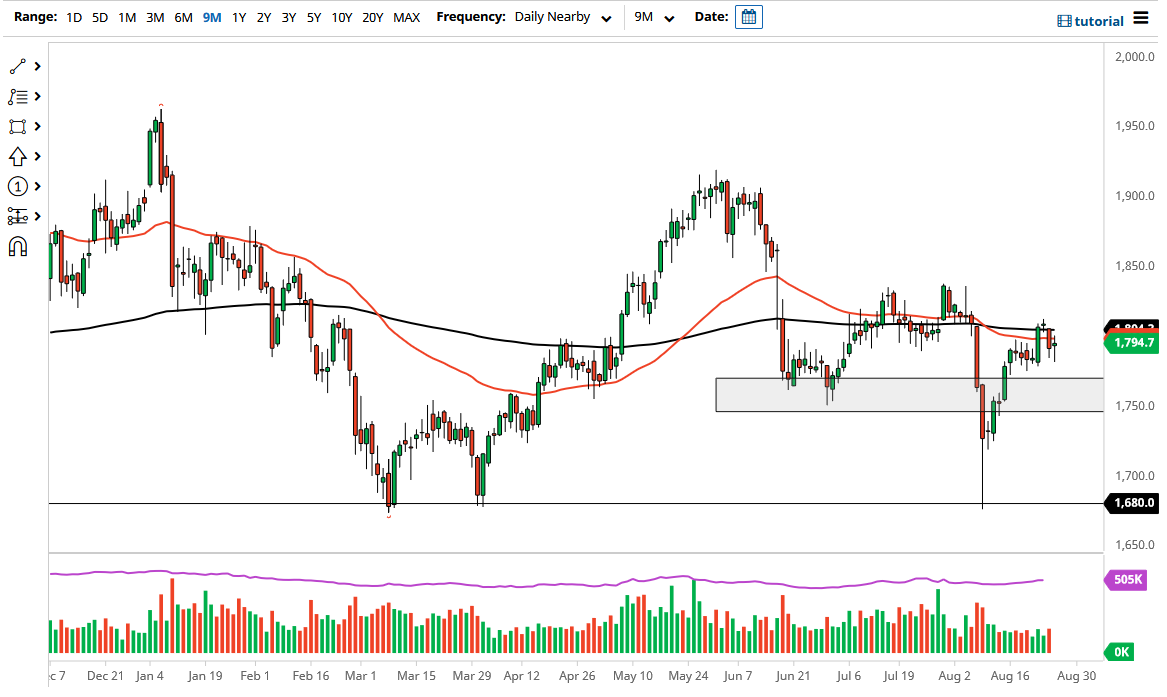This screenshot has height=697, width=1167.
Task: Expand the line tool options chevron
Action: click(x=37, y=67)
